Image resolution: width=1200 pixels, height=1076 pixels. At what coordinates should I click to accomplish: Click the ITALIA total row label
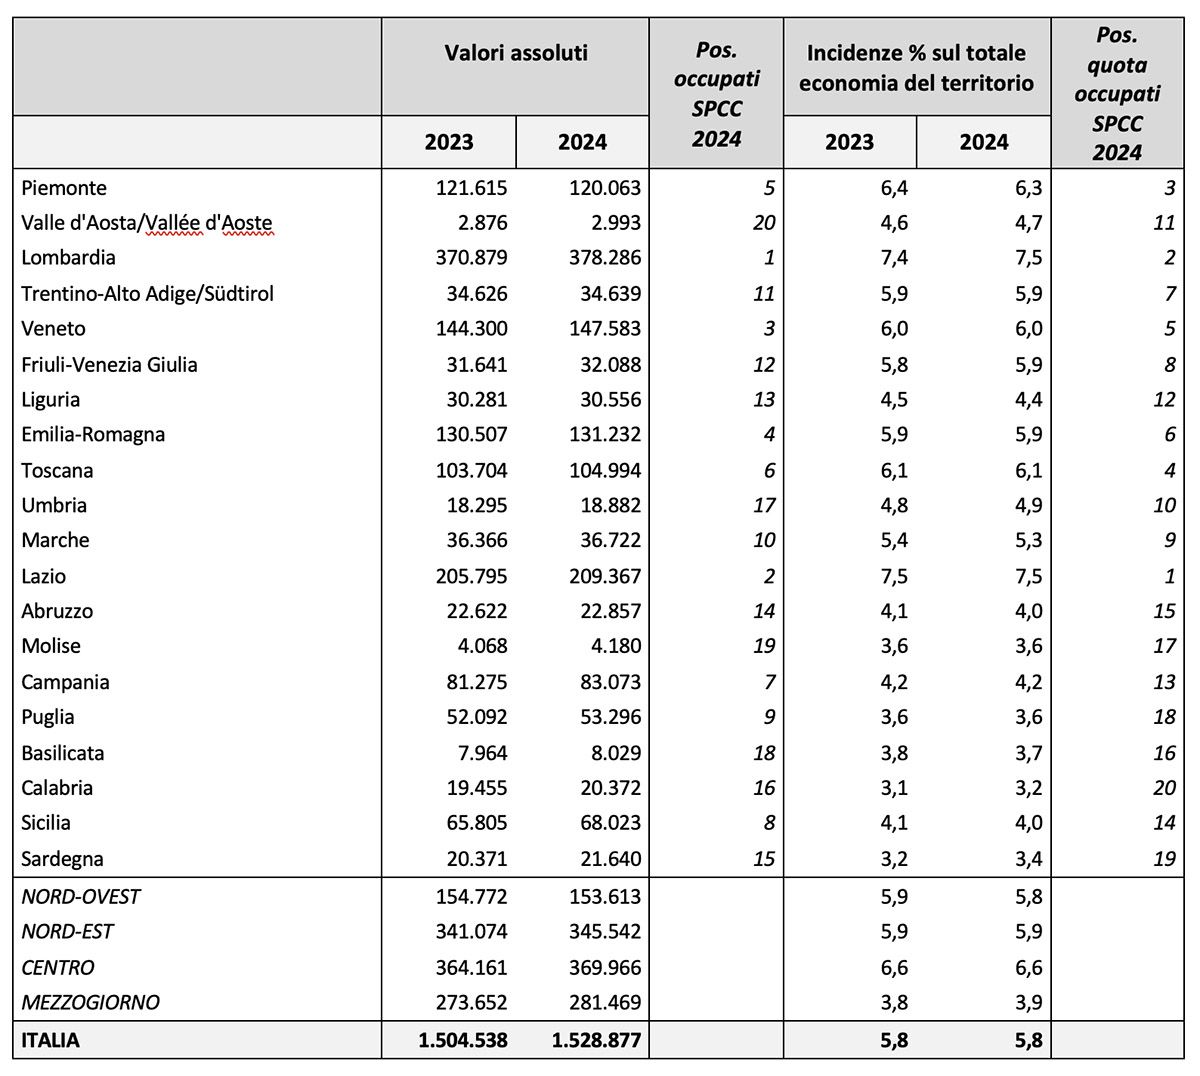click(x=50, y=1040)
